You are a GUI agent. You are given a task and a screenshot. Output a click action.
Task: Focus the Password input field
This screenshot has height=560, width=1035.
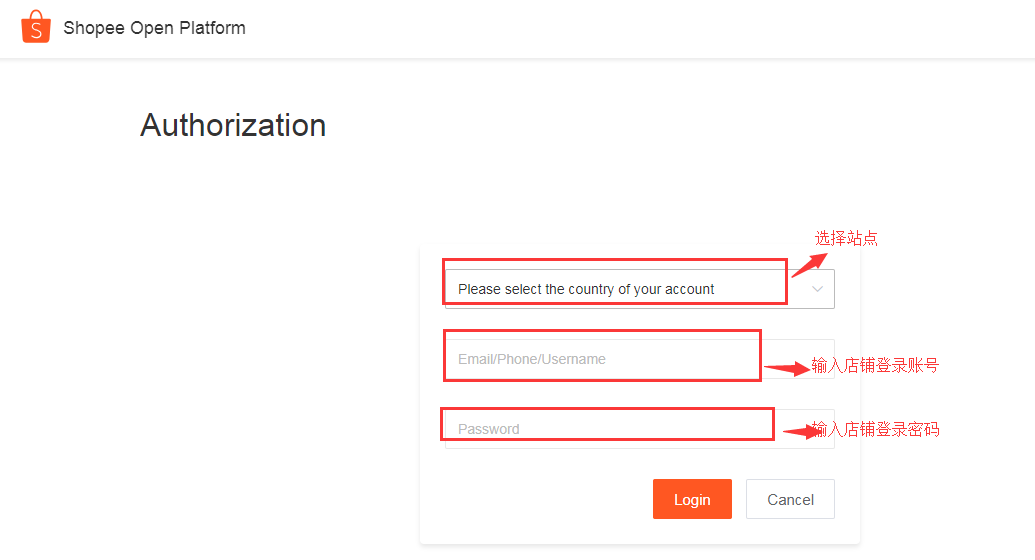640,429
